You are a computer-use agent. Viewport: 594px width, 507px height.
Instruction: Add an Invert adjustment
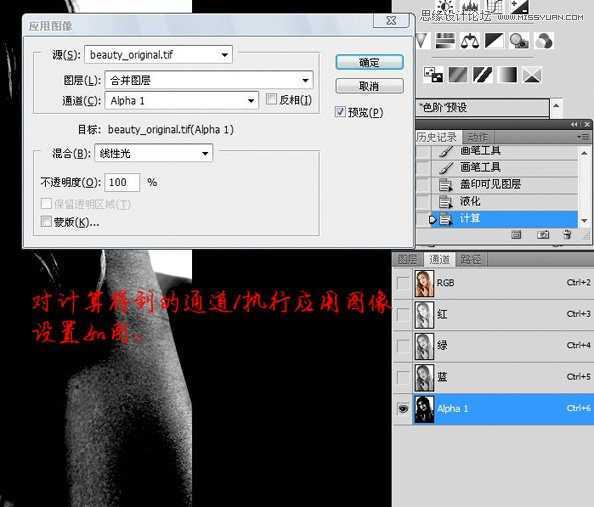(x=433, y=75)
